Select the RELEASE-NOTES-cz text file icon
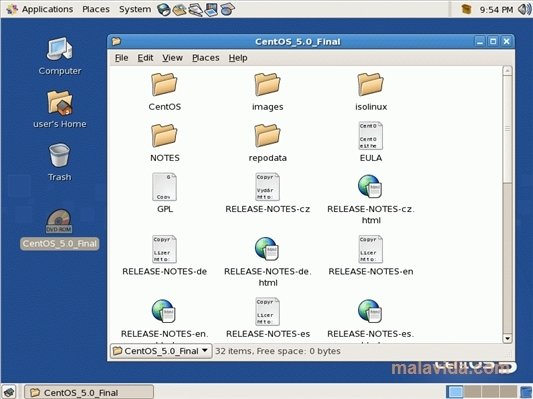533x399 pixels. 268,187
